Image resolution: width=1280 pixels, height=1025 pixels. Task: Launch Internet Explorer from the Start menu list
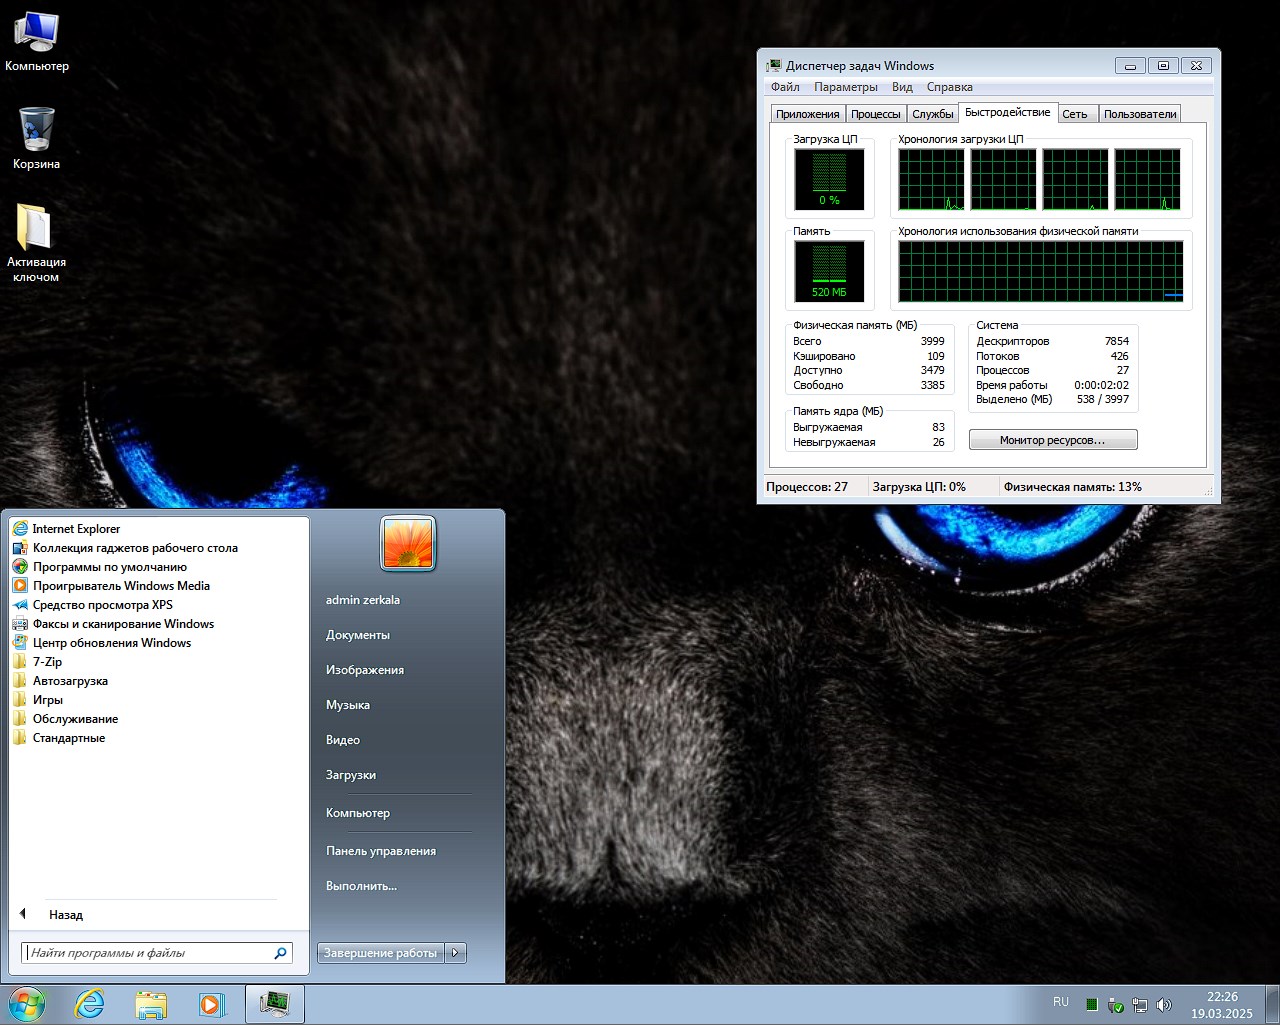(76, 529)
